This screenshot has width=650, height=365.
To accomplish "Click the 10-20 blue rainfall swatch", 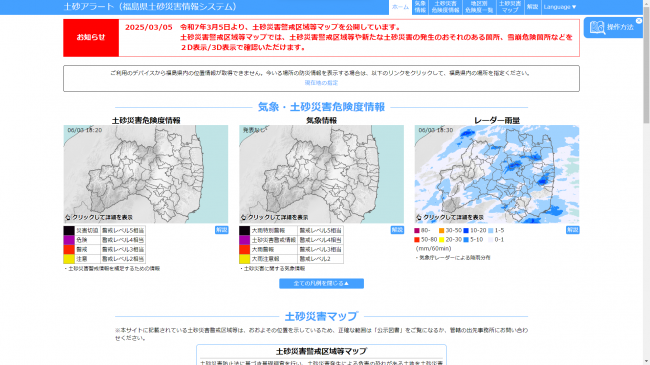I will [x=466, y=231].
